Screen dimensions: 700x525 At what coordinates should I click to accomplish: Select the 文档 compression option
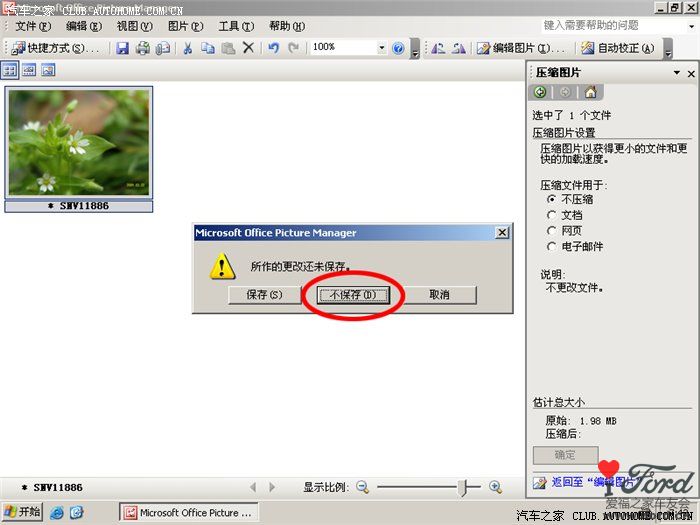[x=552, y=215]
